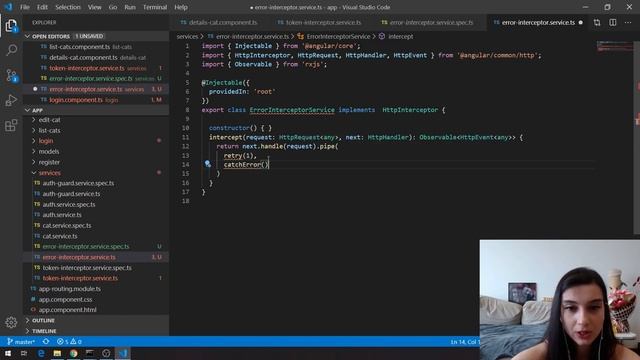Synchronize changes from the status bar
Screen dimensions: 640x360
[x=46, y=342]
